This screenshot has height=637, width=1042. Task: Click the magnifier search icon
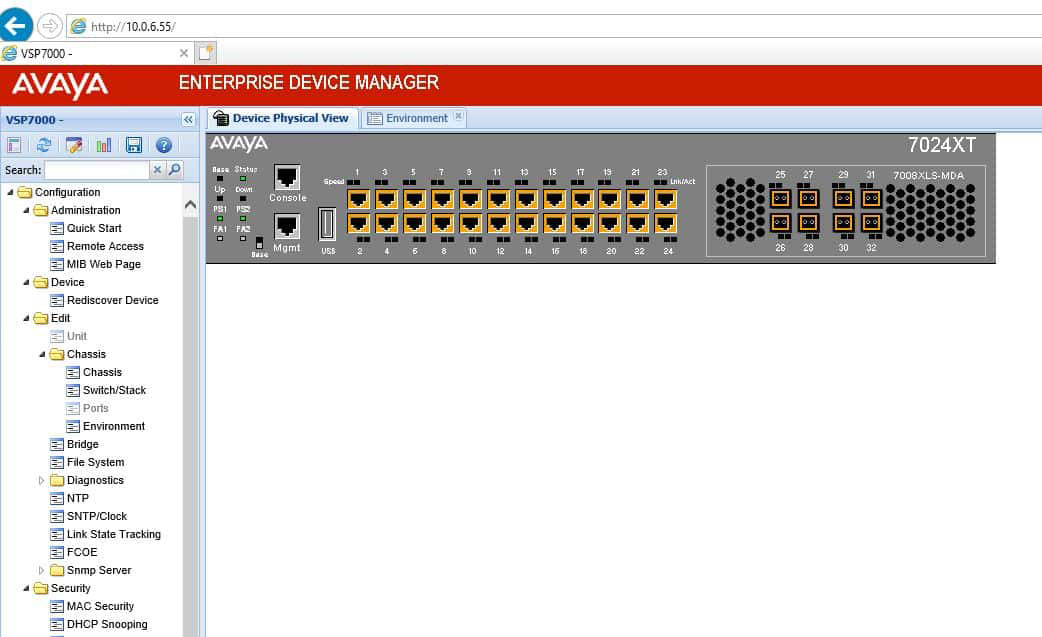pyautogui.click(x=175, y=170)
